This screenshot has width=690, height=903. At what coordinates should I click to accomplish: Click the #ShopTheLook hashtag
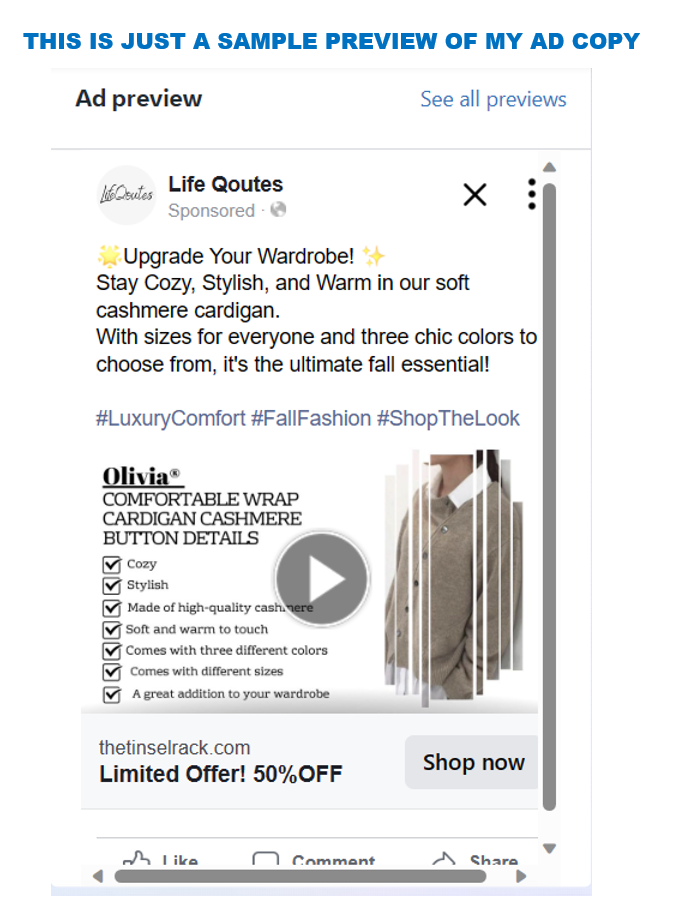(448, 418)
